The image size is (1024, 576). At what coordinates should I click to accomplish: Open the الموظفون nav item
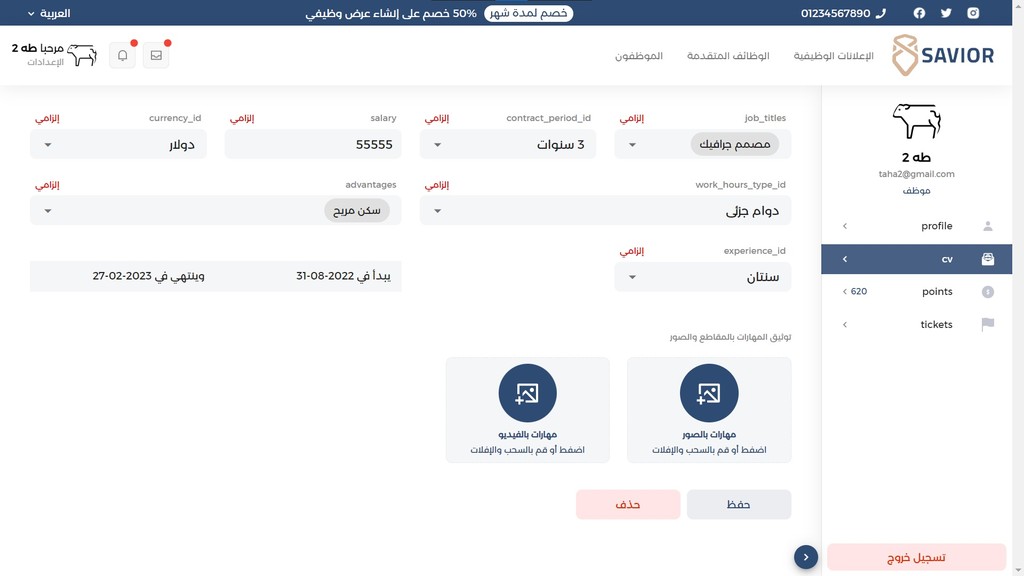(x=639, y=56)
